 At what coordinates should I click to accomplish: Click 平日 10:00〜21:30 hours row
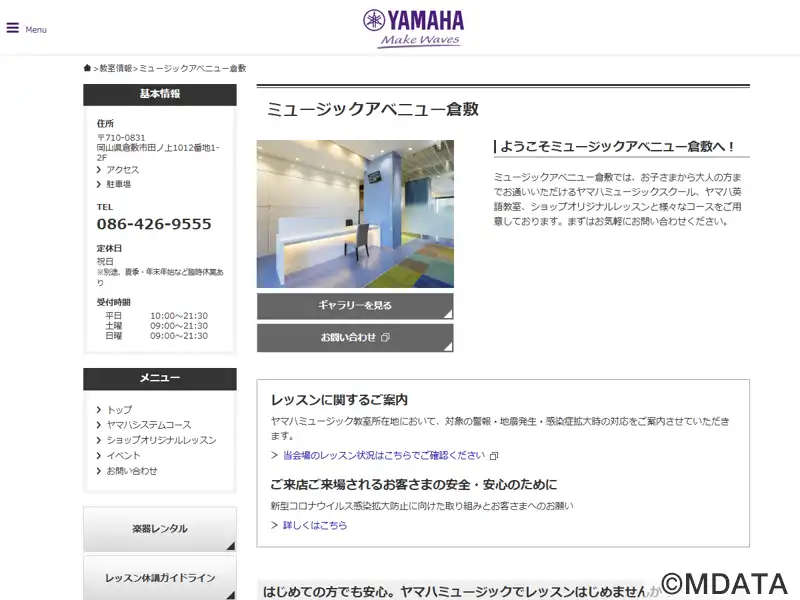[x=157, y=316]
